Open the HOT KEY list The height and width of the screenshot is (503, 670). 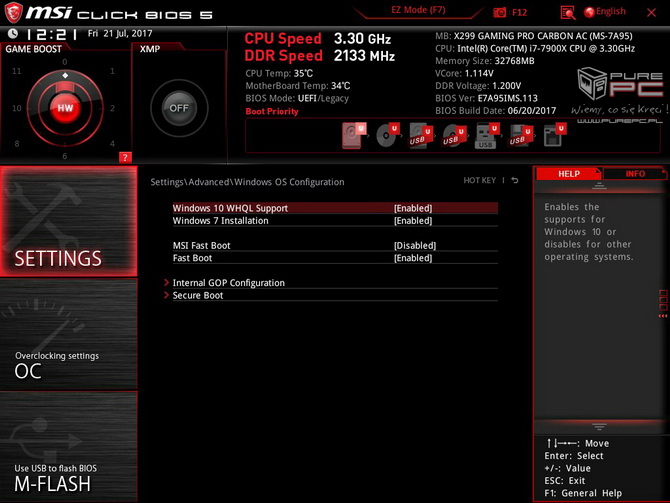coord(479,180)
